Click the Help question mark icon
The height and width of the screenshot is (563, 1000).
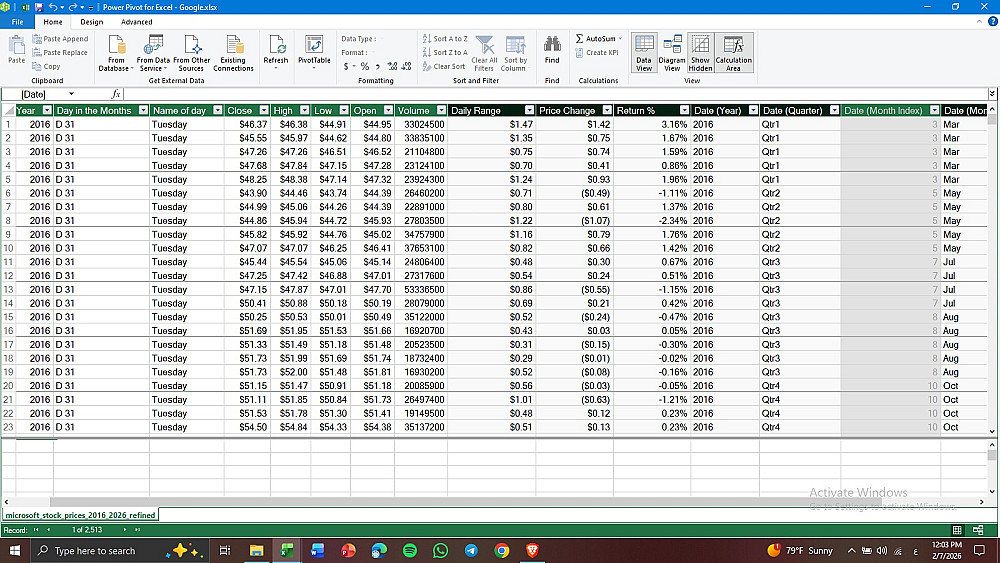[992, 22]
